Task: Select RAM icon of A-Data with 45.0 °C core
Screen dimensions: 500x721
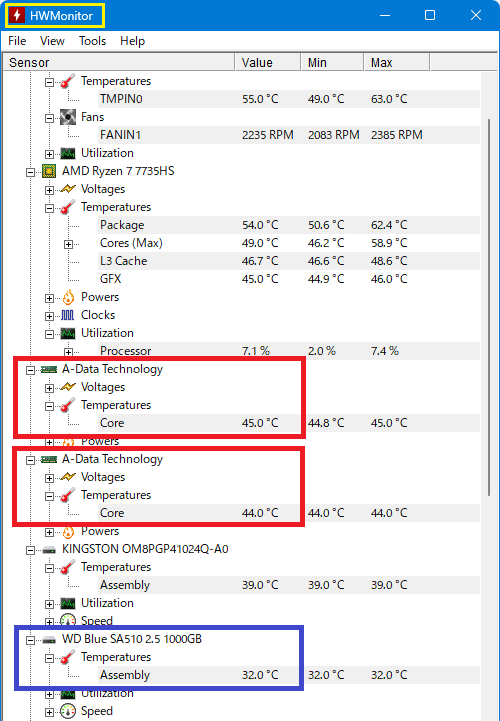Action: pyautogui.click(x=49, y=369)
